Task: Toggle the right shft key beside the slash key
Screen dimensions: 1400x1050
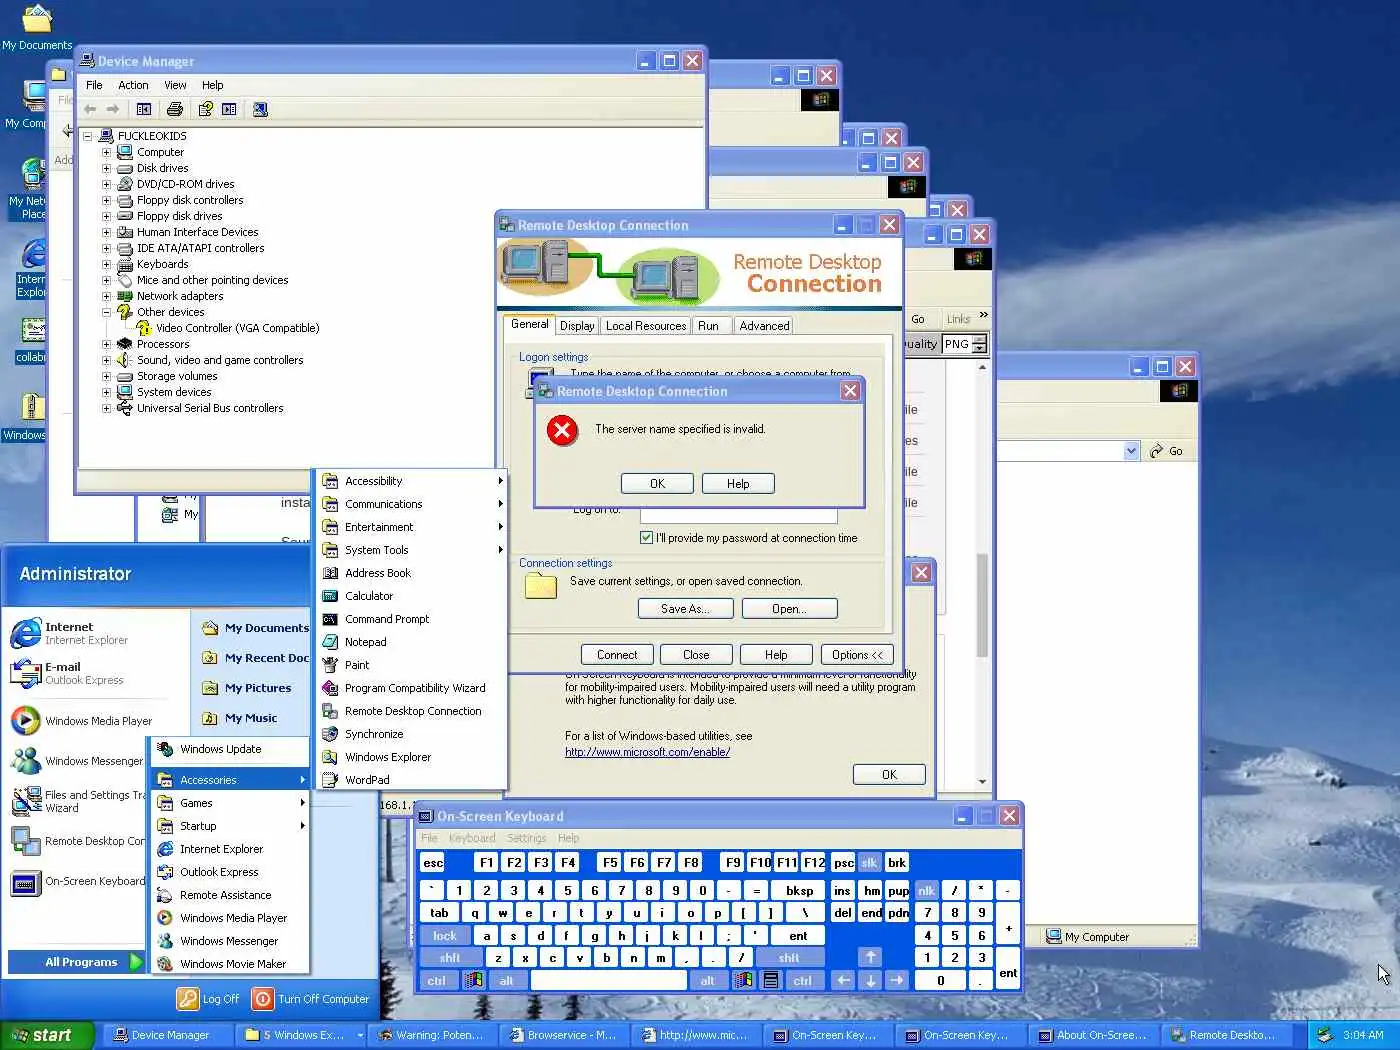Action: click(789, 957)
